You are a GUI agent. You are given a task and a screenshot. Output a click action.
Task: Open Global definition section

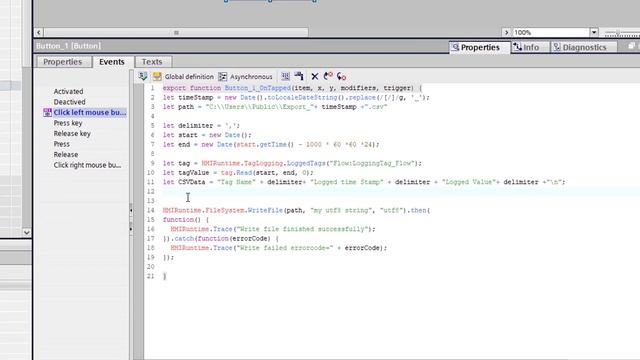pos(189,77)
